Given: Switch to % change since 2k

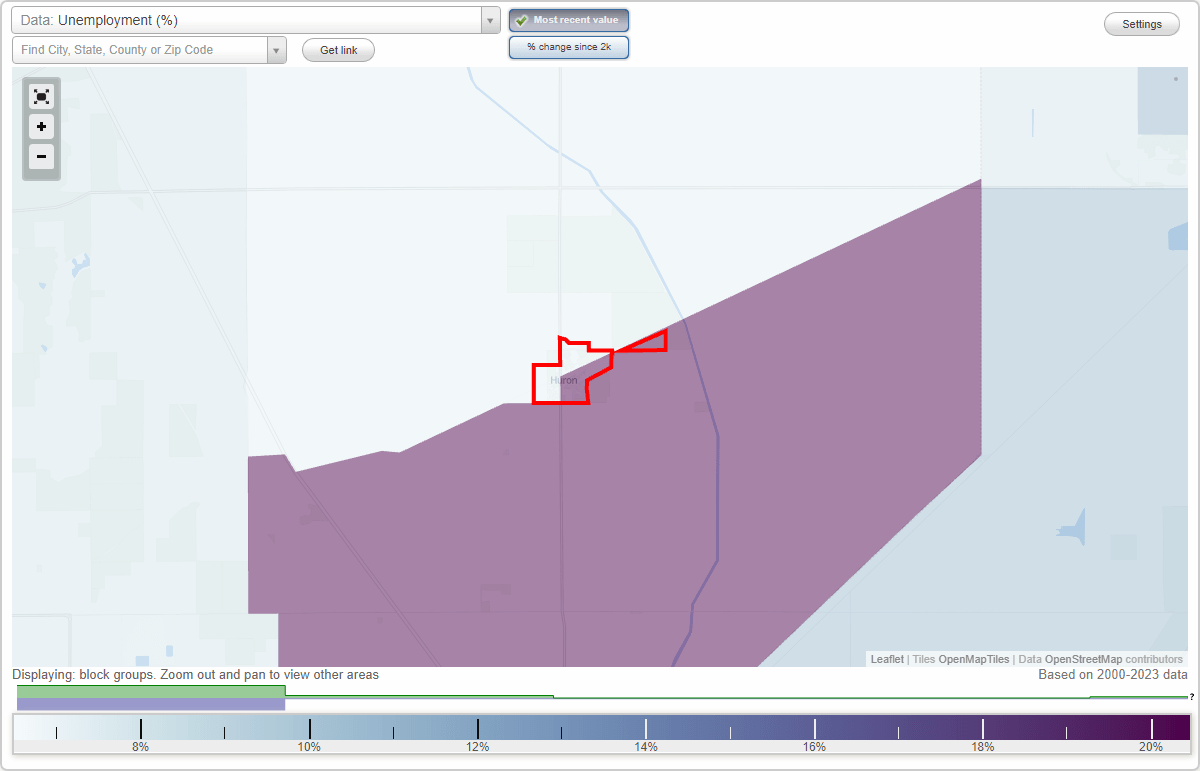Looking at the screenshot, I should pyautogui.click(x=569, y=47).
